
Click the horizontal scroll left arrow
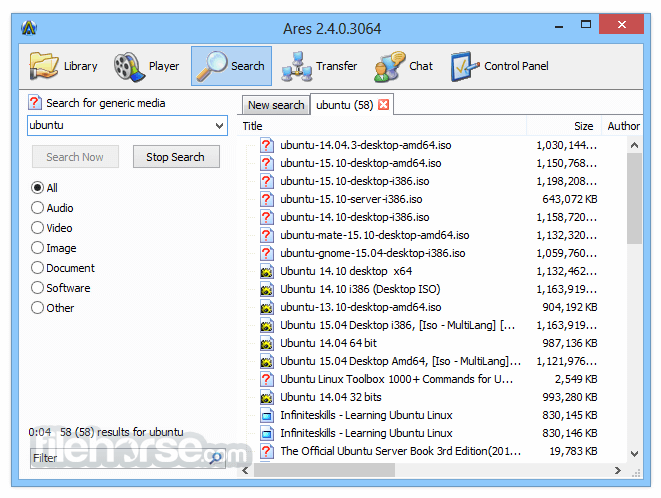(x=245, y=470)
